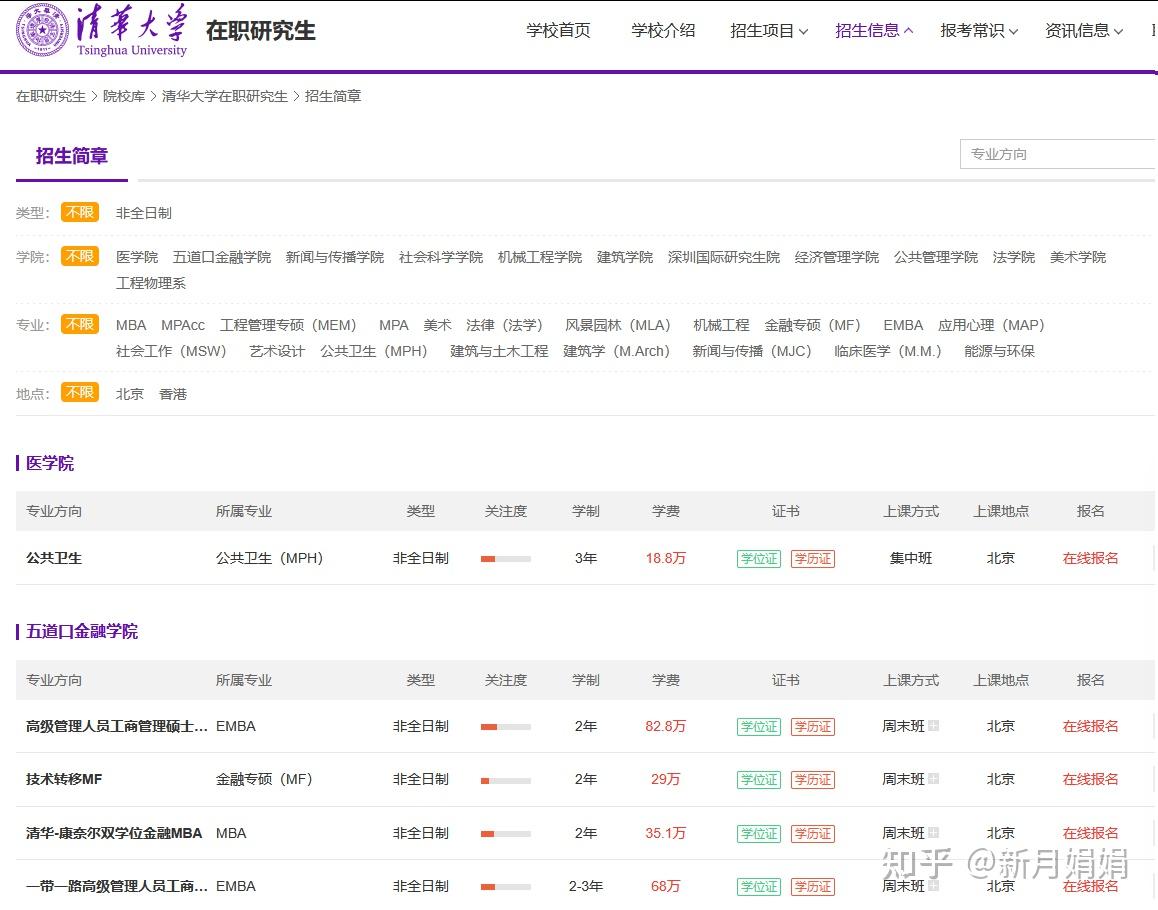Click the 学位证 badge in 技术转移MF row
This screenshot has width=1158, height=910.
coord(758,780)
